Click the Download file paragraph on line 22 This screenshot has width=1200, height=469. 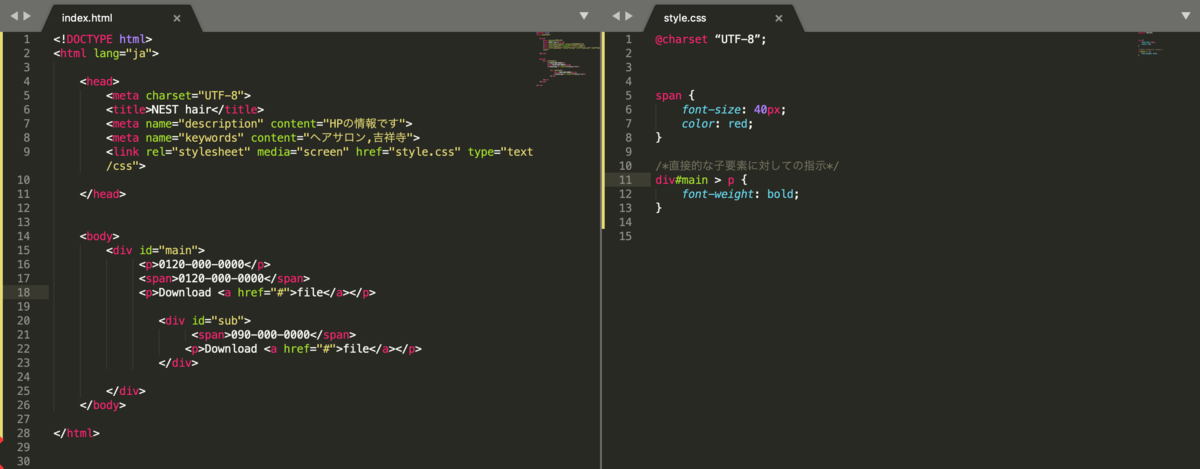click(x=304, y=349)
